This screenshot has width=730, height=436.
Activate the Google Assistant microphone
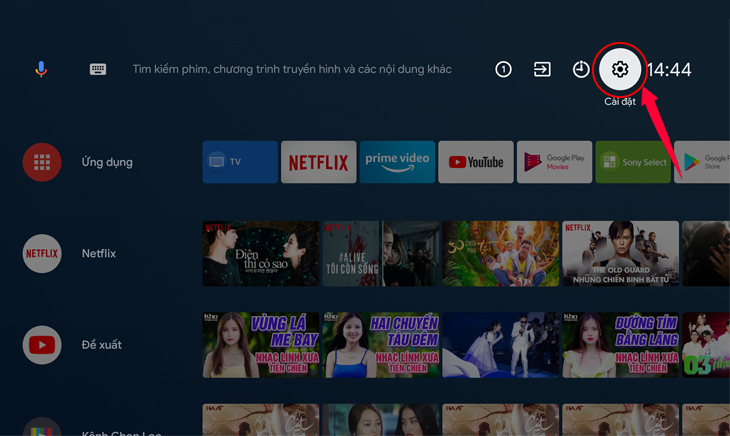[41, 69]
